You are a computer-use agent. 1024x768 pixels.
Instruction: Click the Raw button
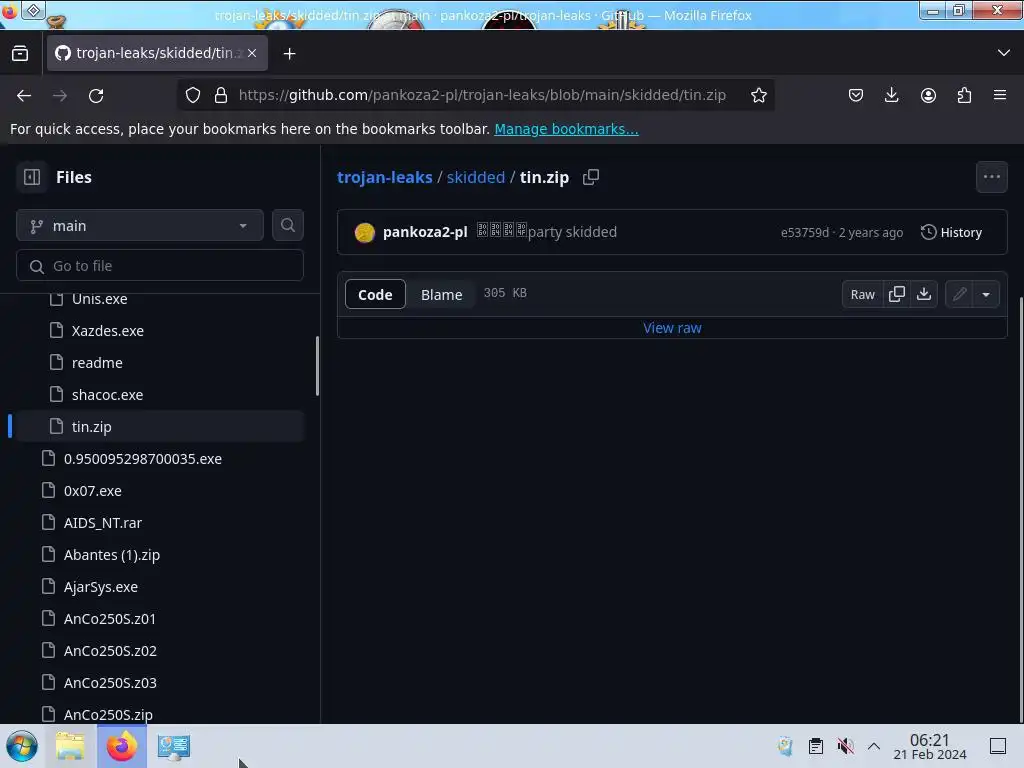(x=862, y=294)
